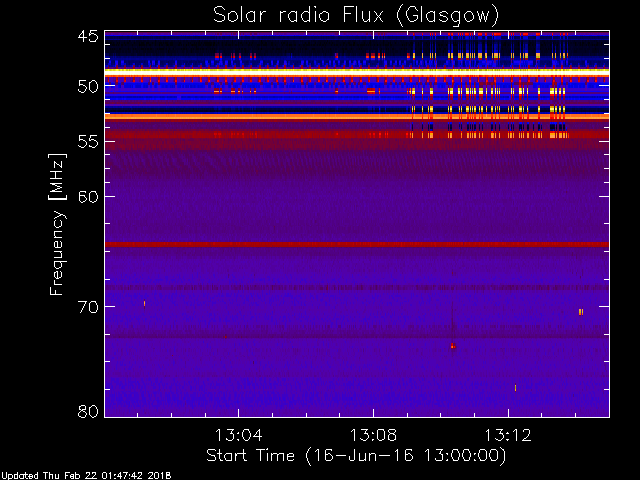Click the thin red line near 64 MHz
Image resolution: width=640 pixels, height=480 pixels.
tap(357, 244)
